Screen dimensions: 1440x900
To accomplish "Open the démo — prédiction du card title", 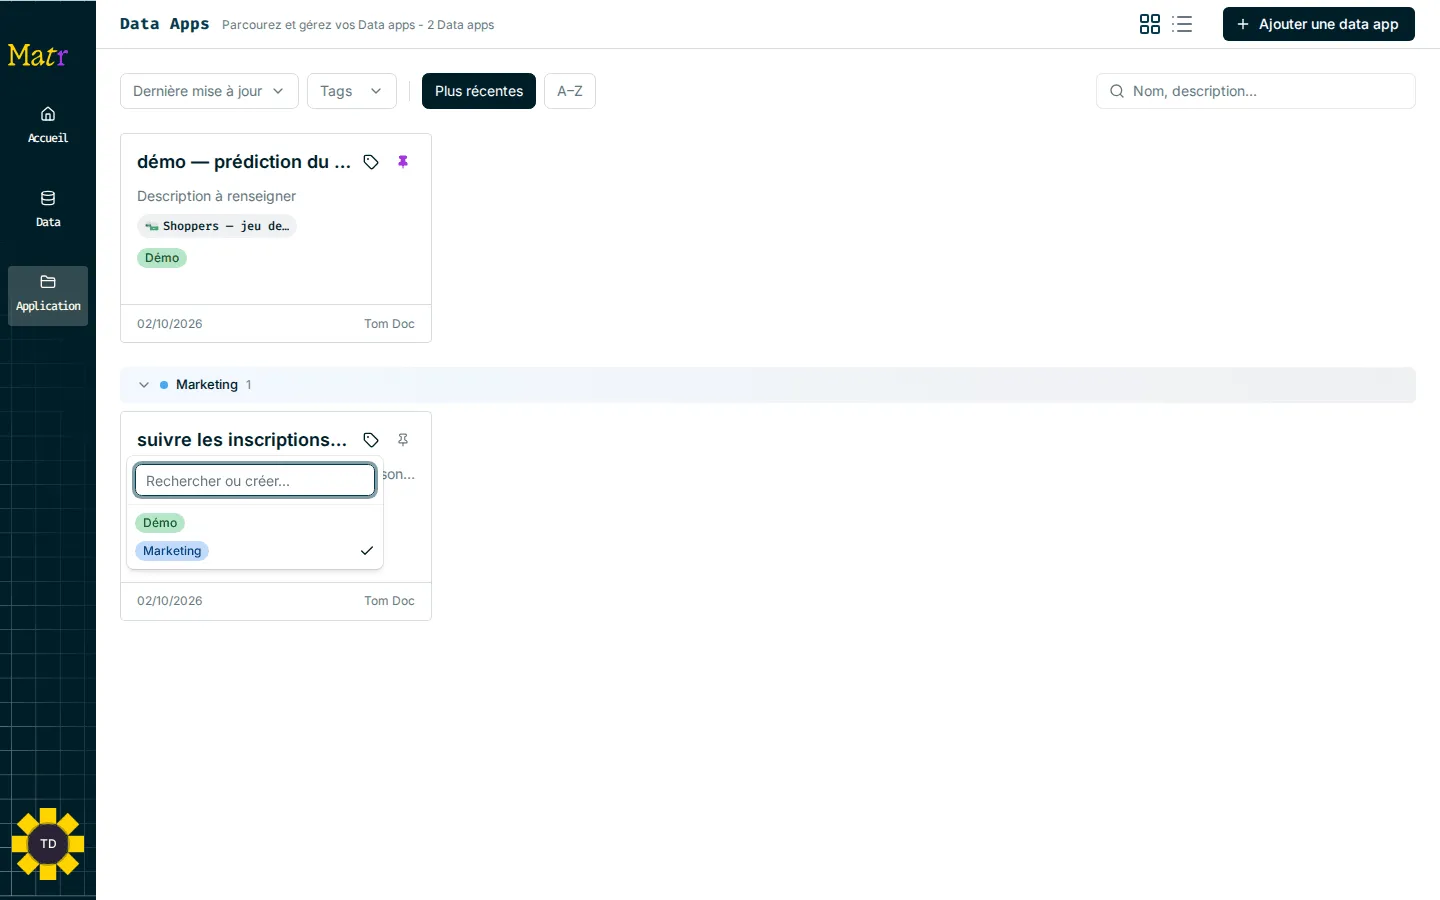I will [244, 162].
